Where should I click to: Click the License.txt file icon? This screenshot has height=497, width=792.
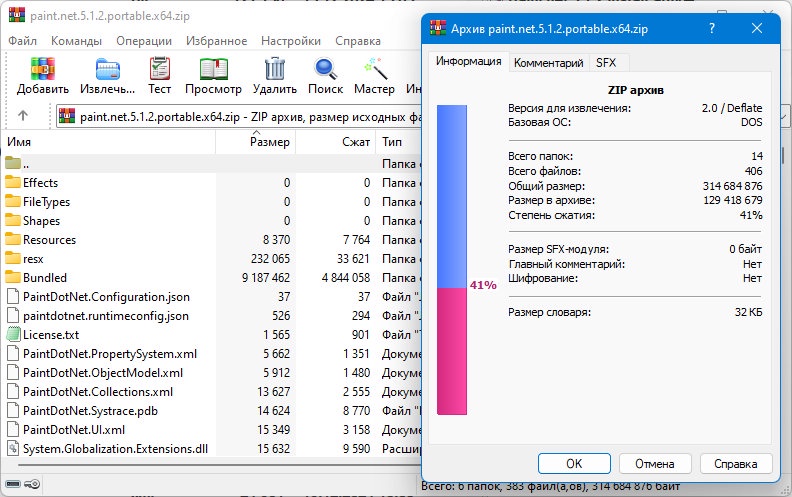tap(13, 334)
